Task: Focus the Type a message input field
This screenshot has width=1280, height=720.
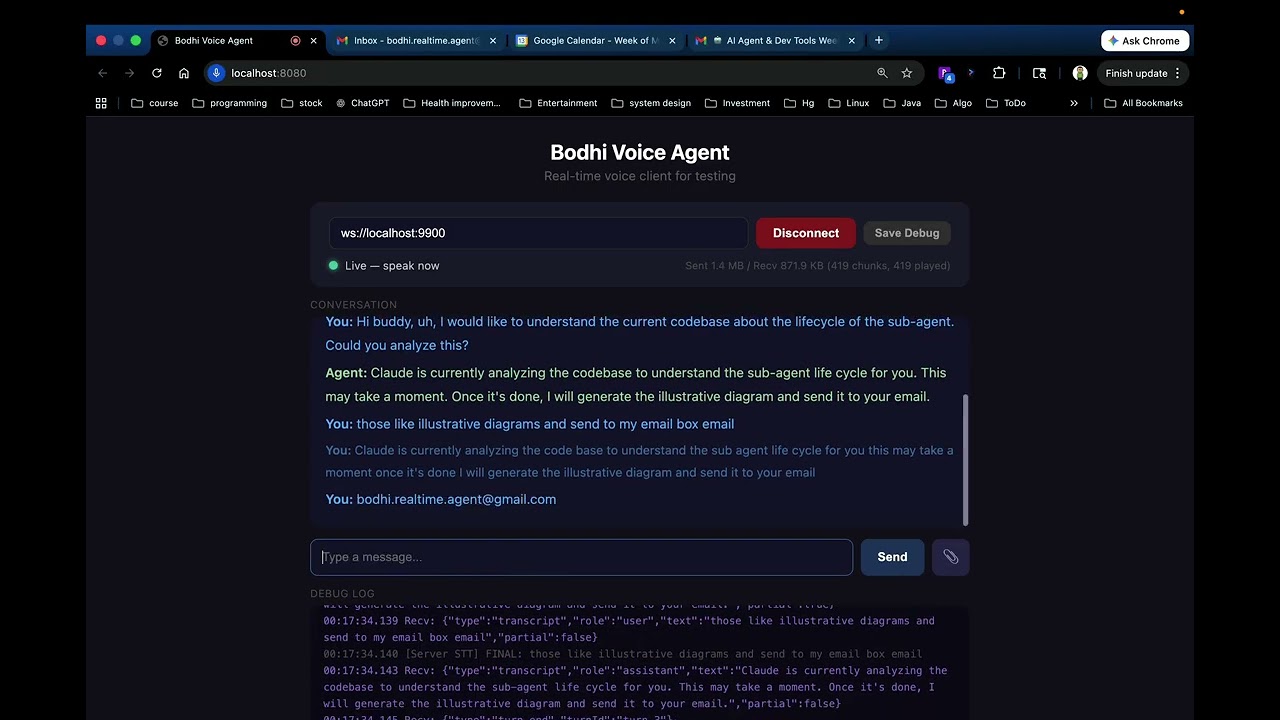Action: pyautogui.click(x=582, y=557)
